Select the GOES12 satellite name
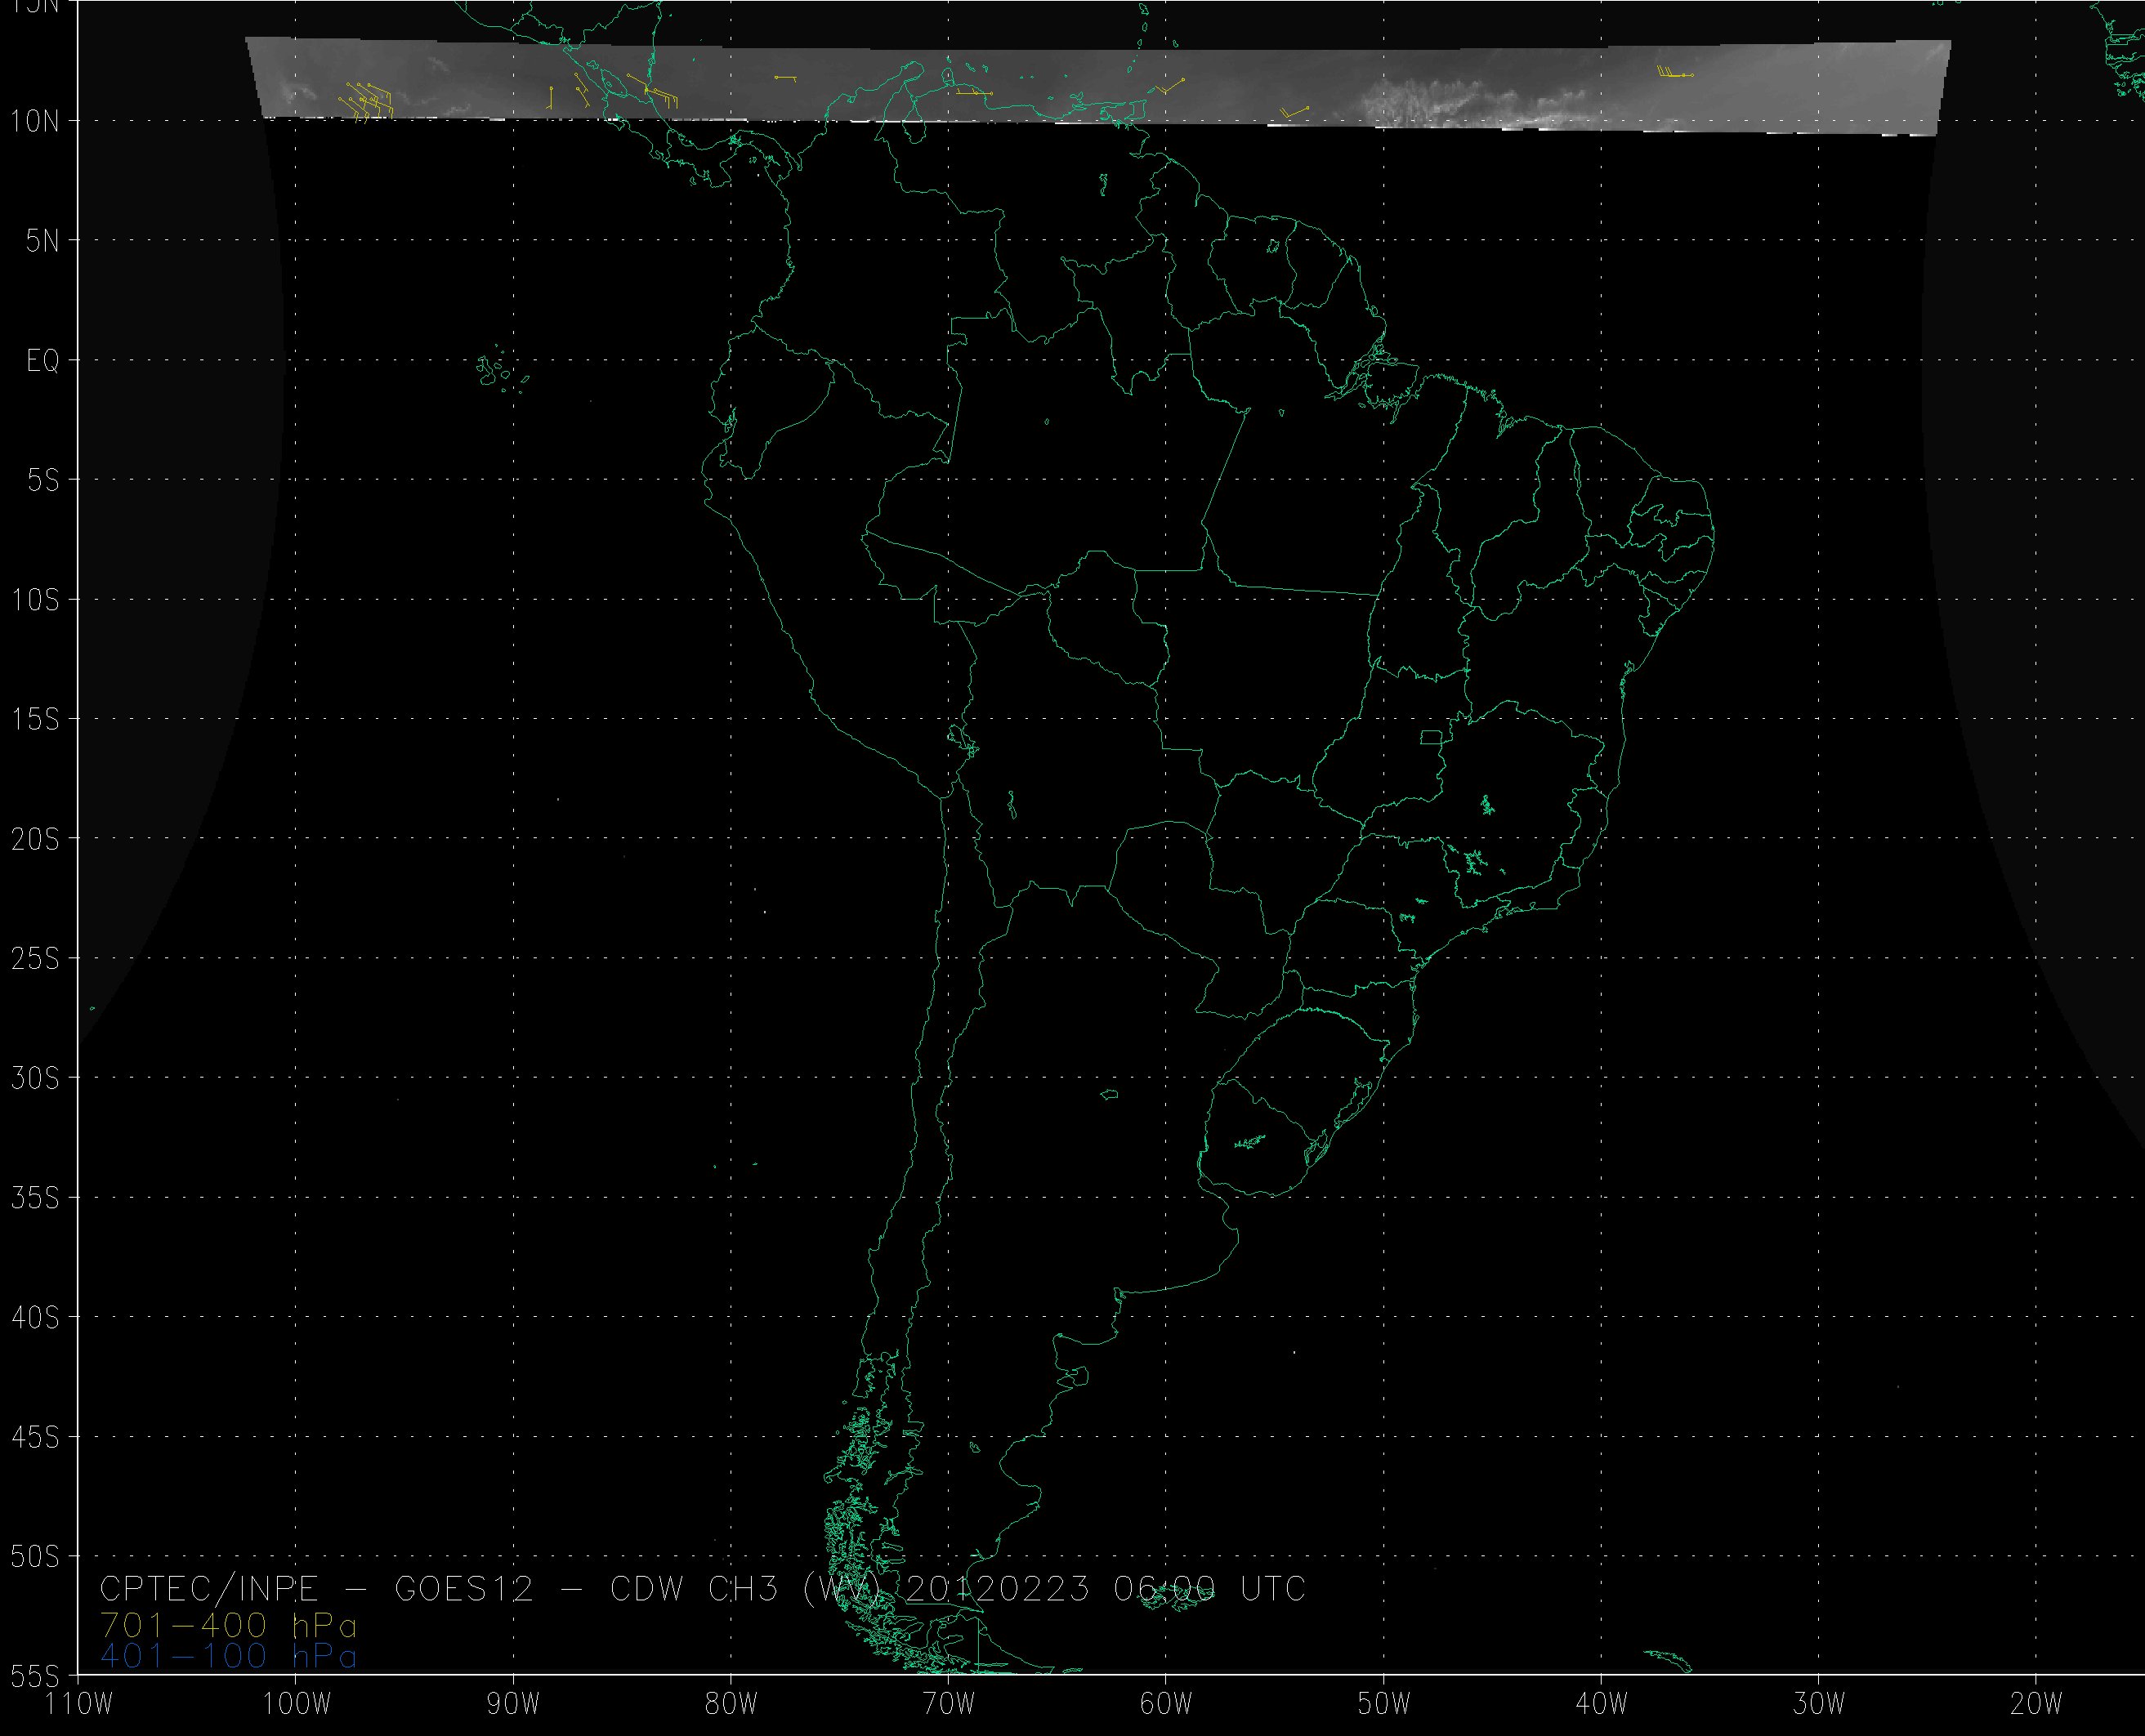The height and width of the screenshot is (1736, 2145). coord(465,1589)
